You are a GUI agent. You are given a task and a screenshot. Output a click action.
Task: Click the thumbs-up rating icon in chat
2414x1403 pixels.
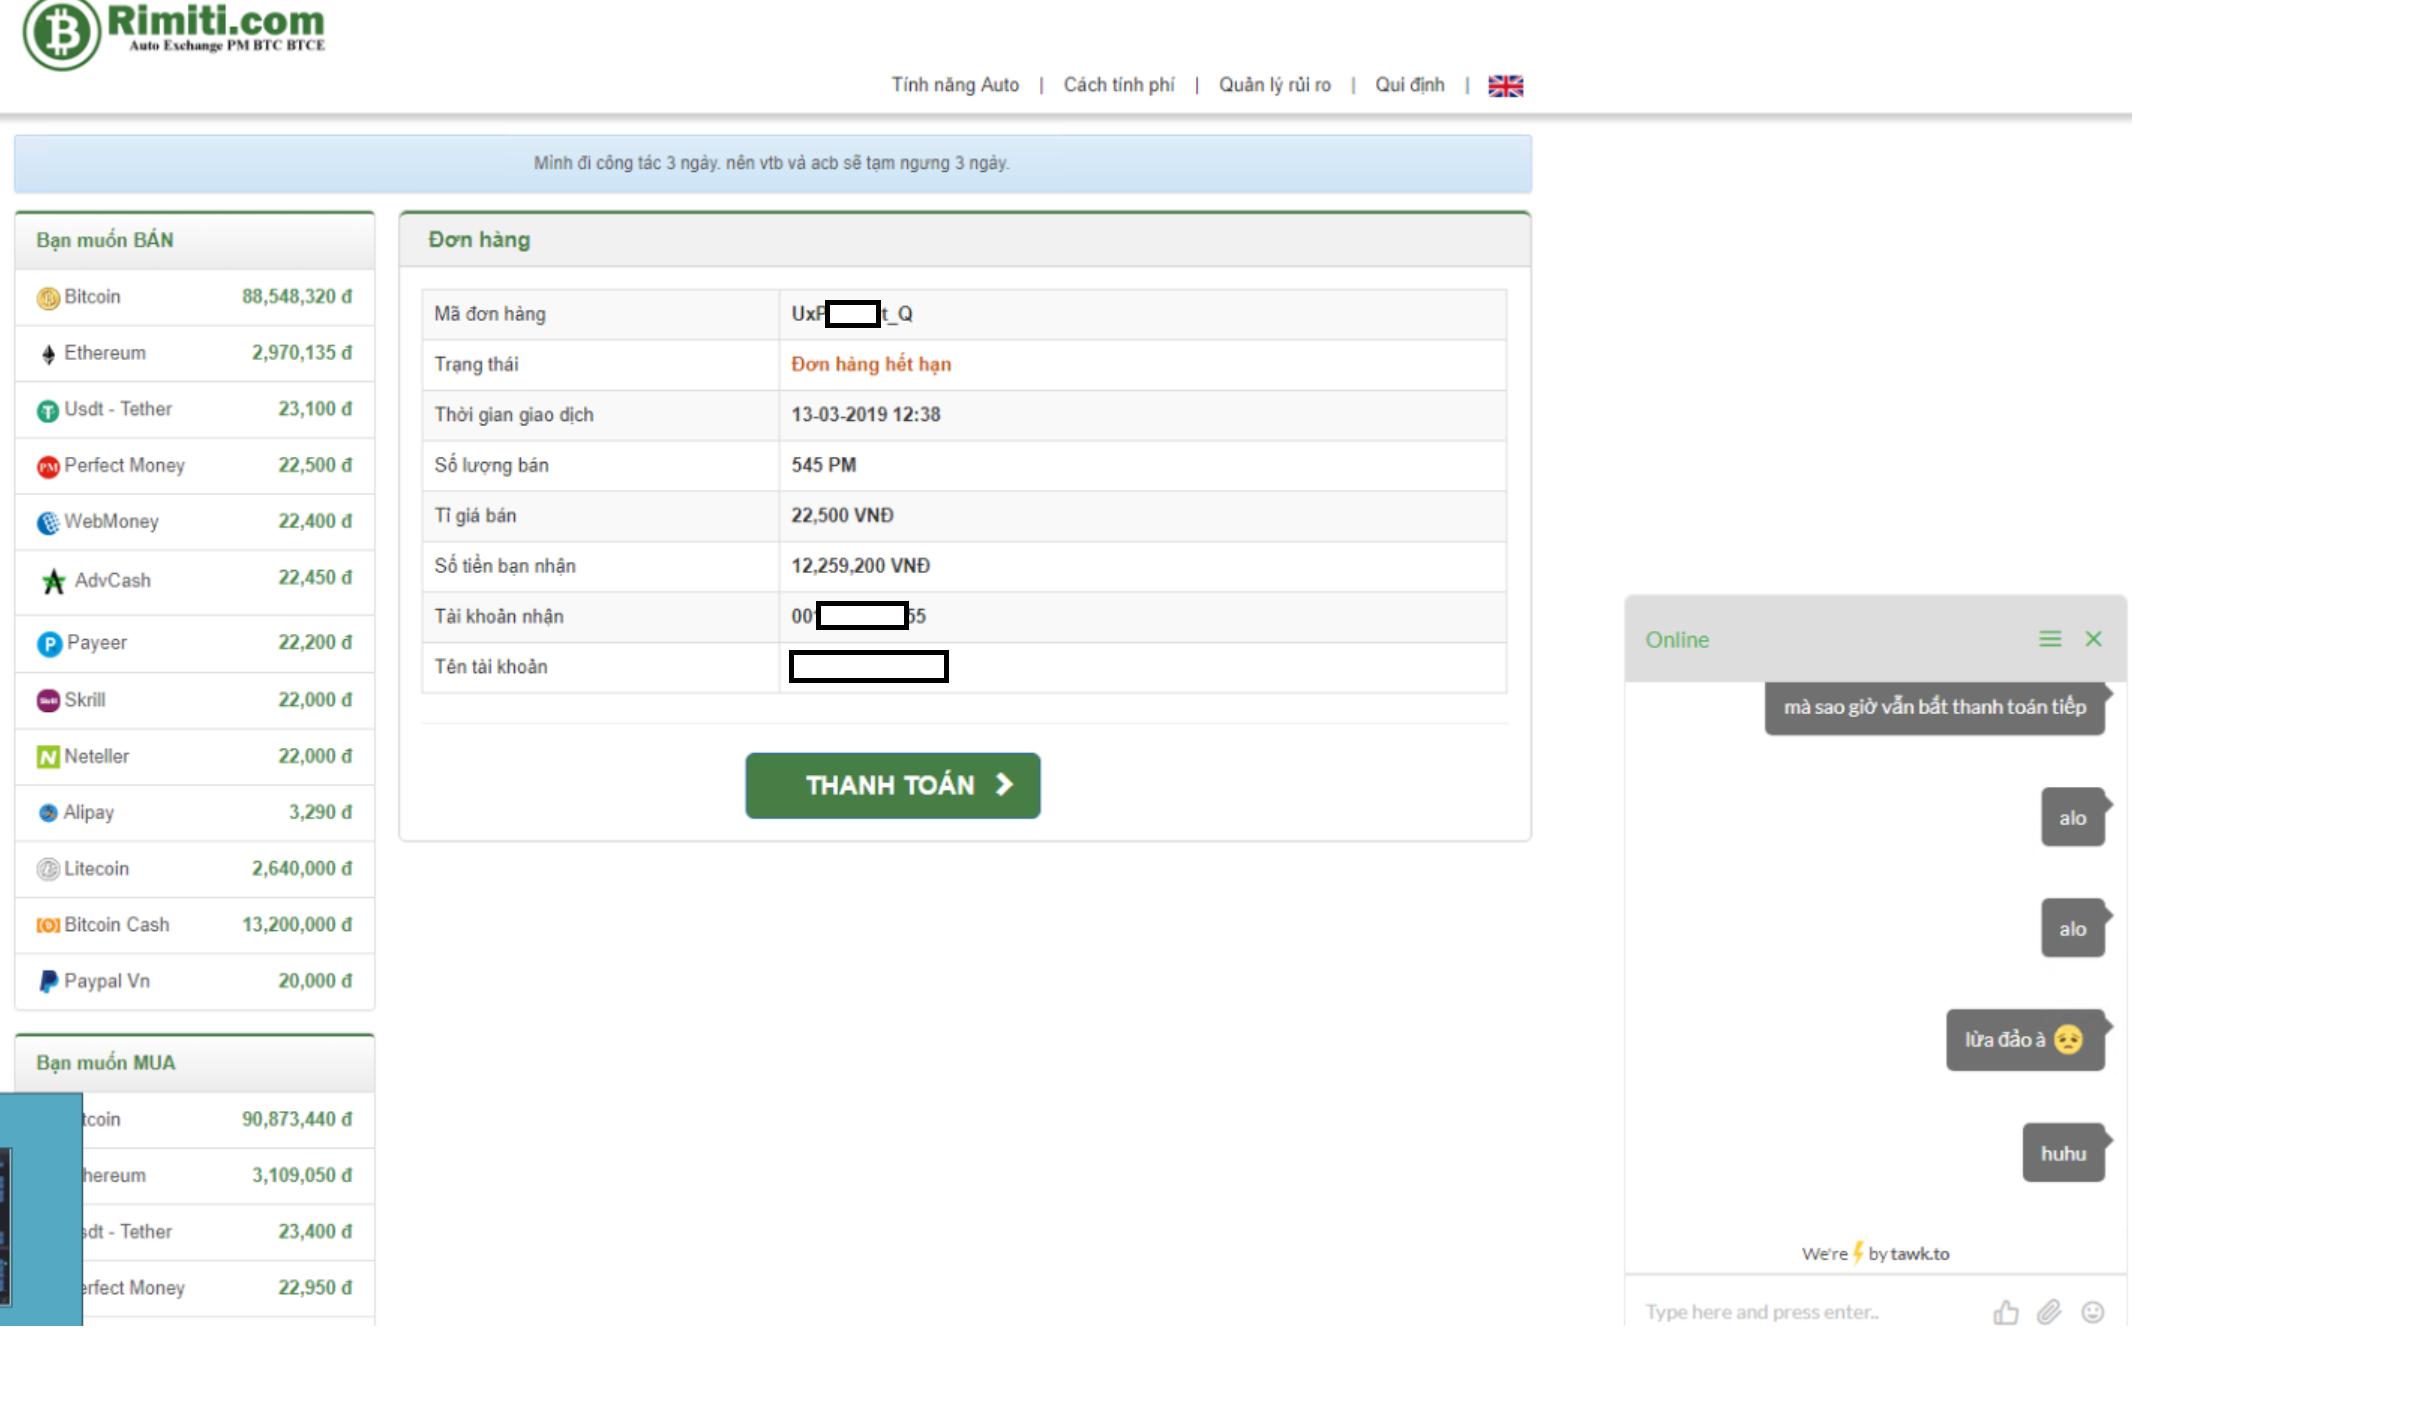(x=2005, y=1312)
